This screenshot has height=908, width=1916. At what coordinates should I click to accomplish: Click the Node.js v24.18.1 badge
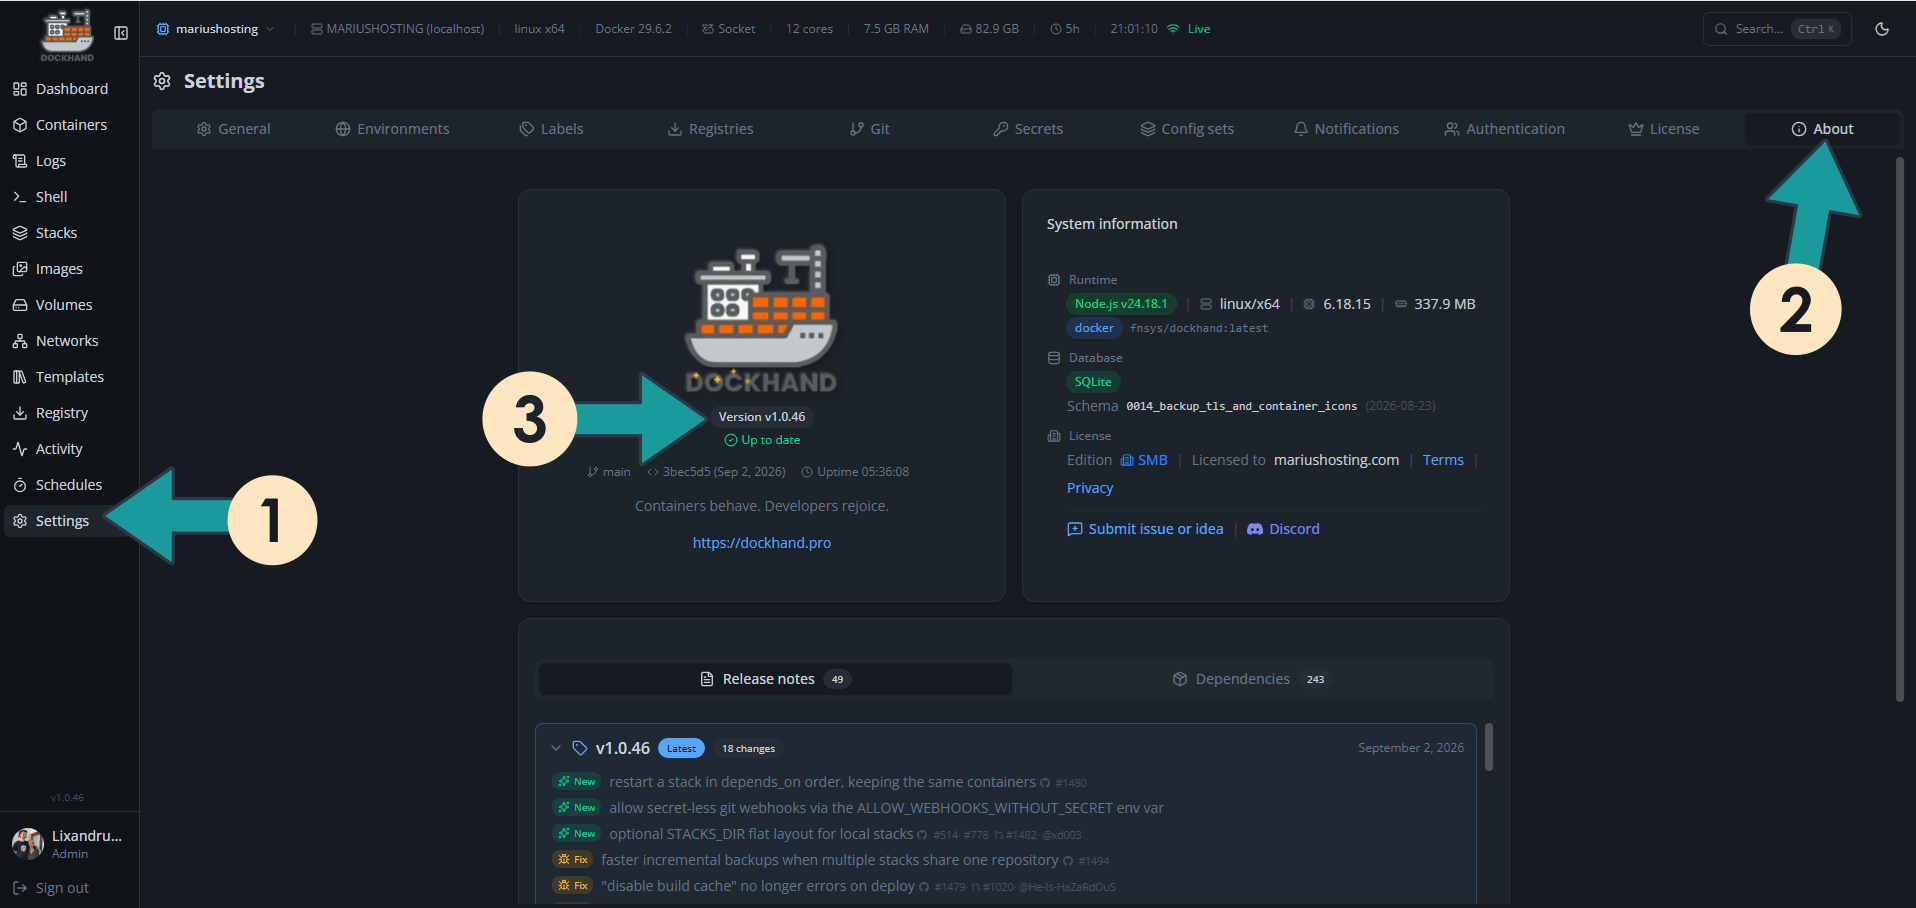pyautogui.click(x=1121, y=304)
